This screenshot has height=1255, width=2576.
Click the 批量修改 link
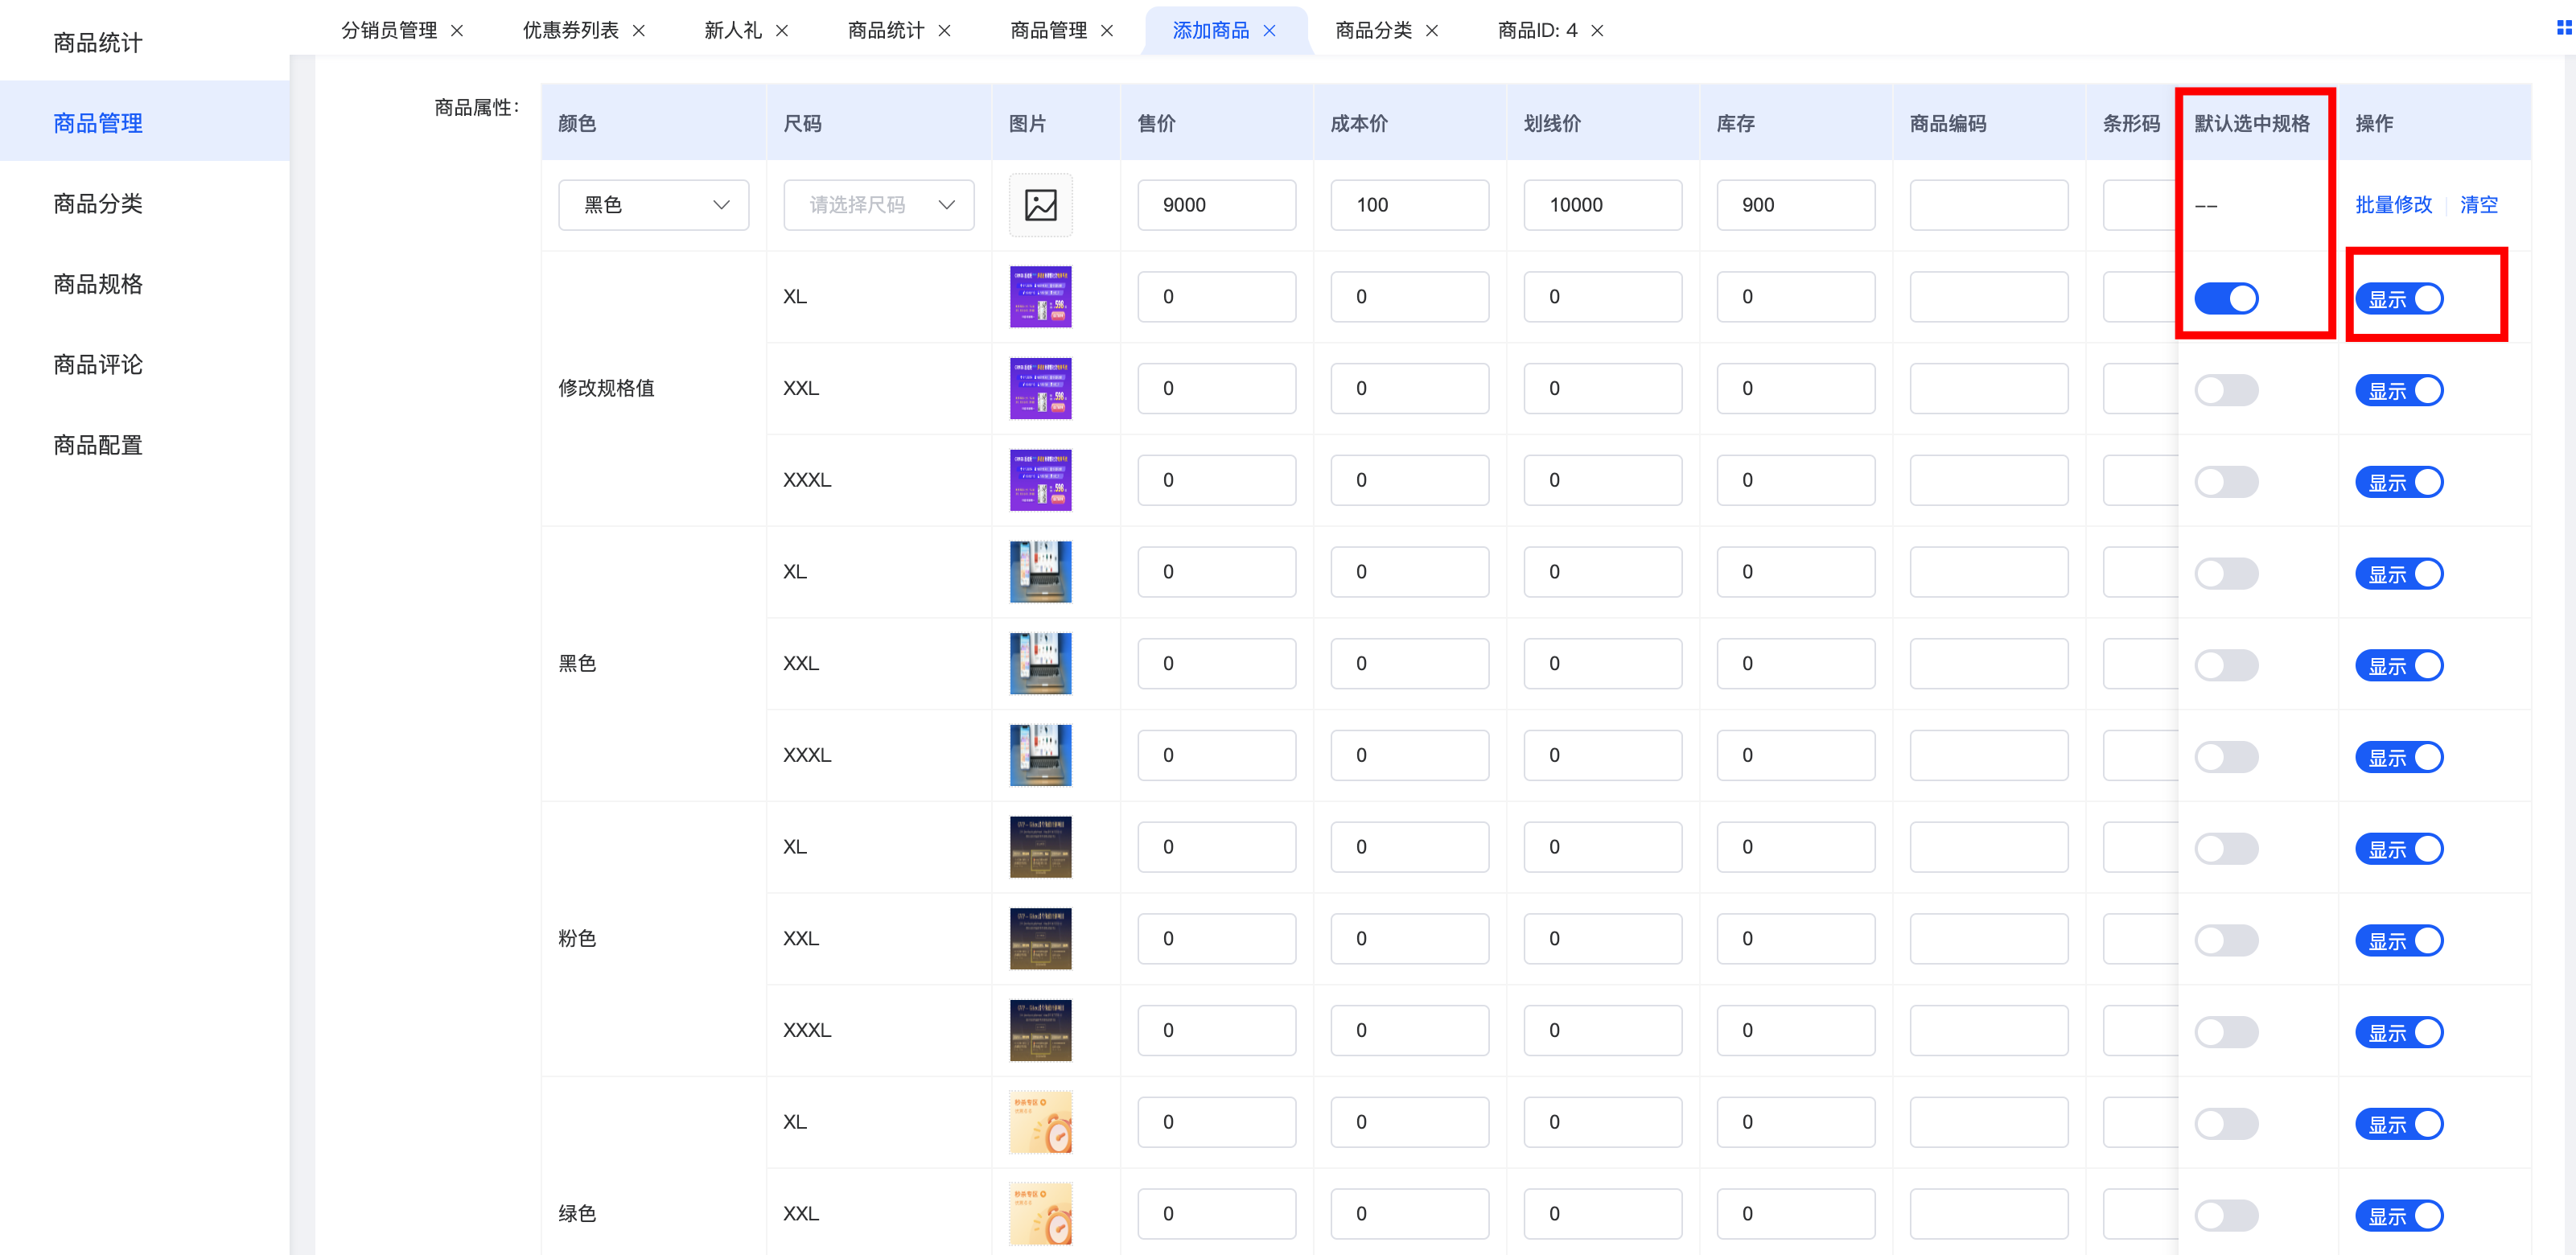tap(2393, 205)
